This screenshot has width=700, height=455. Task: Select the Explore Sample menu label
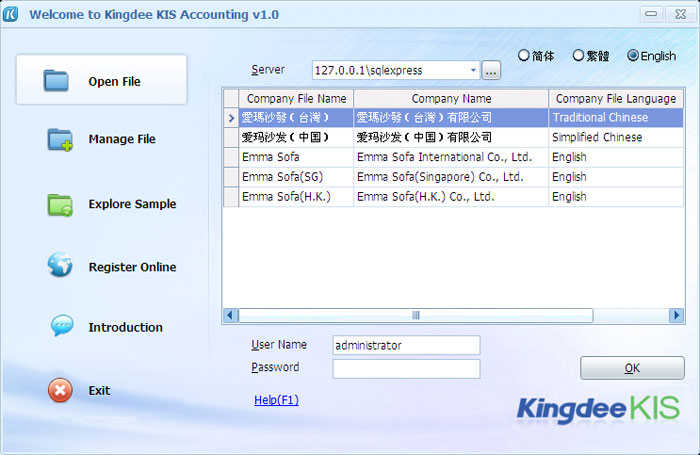pyautogui.click(x=132, y=204)
